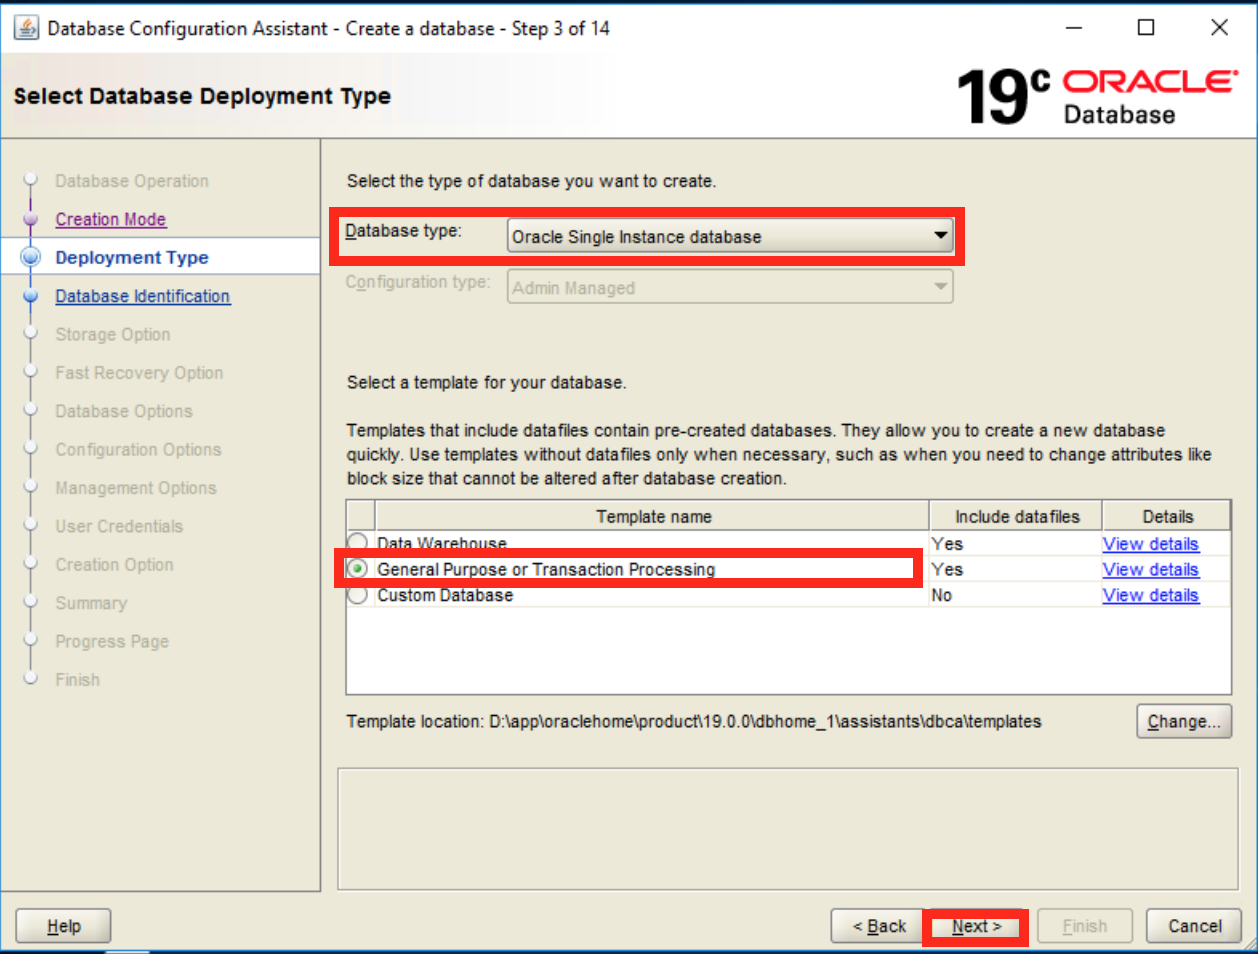Select General Purpose or Transaction Processing radio
This screenshot has width=1258, height=954.
357,569
